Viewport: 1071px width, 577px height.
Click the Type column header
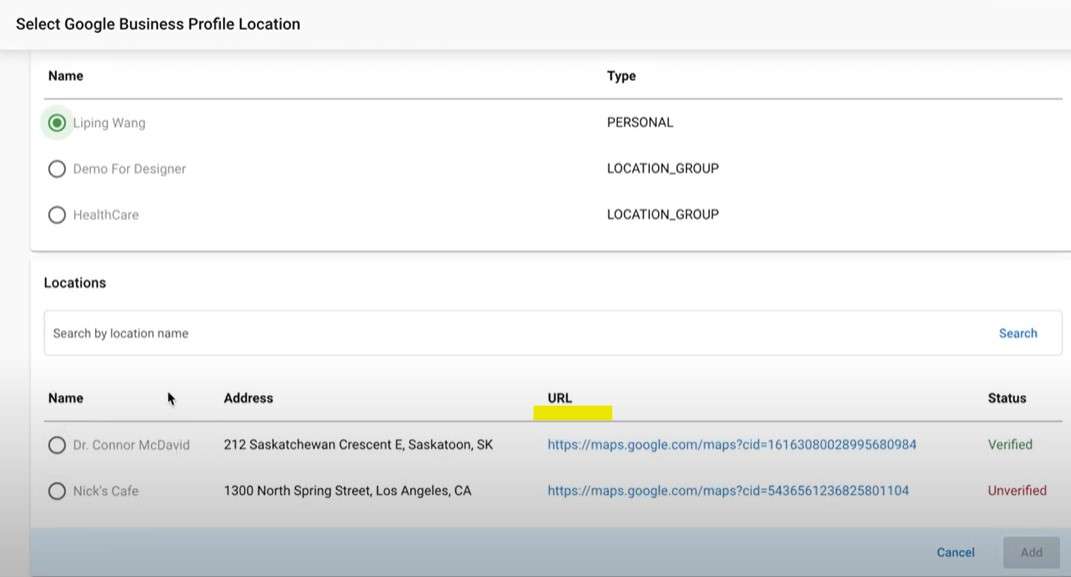(x=621, y=76)
